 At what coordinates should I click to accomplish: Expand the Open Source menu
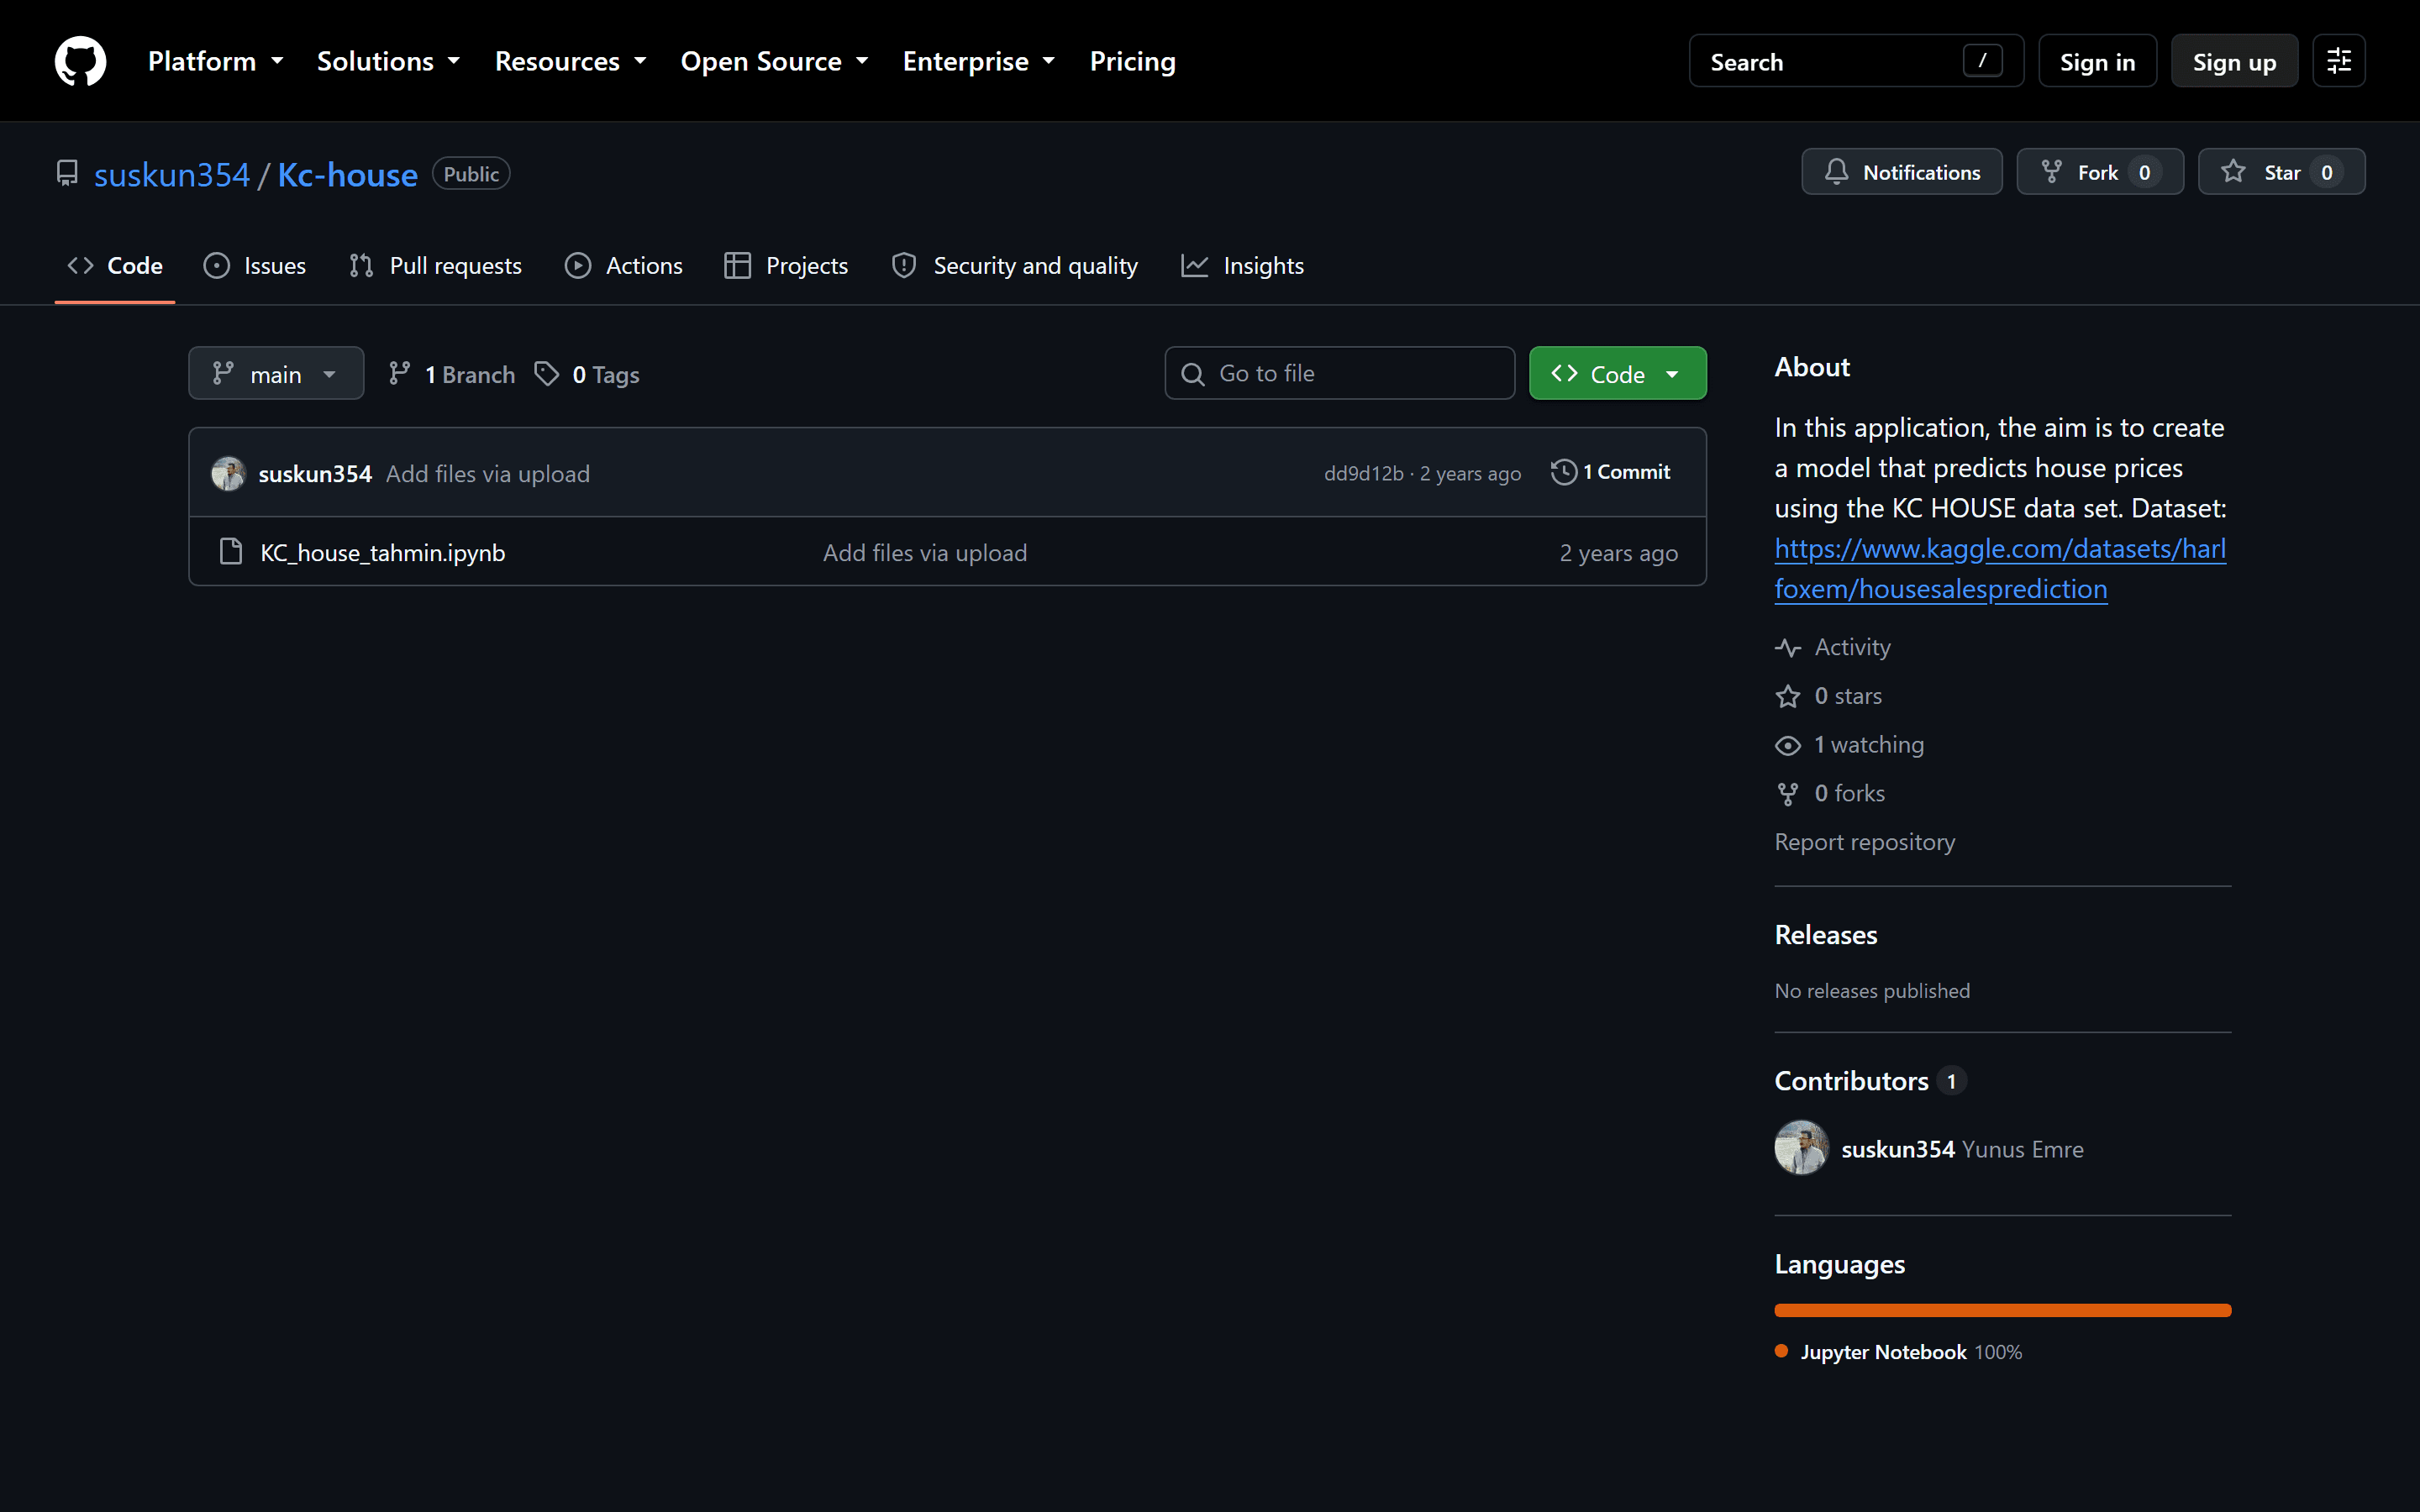pyautogui.click(x=775, y=61)
